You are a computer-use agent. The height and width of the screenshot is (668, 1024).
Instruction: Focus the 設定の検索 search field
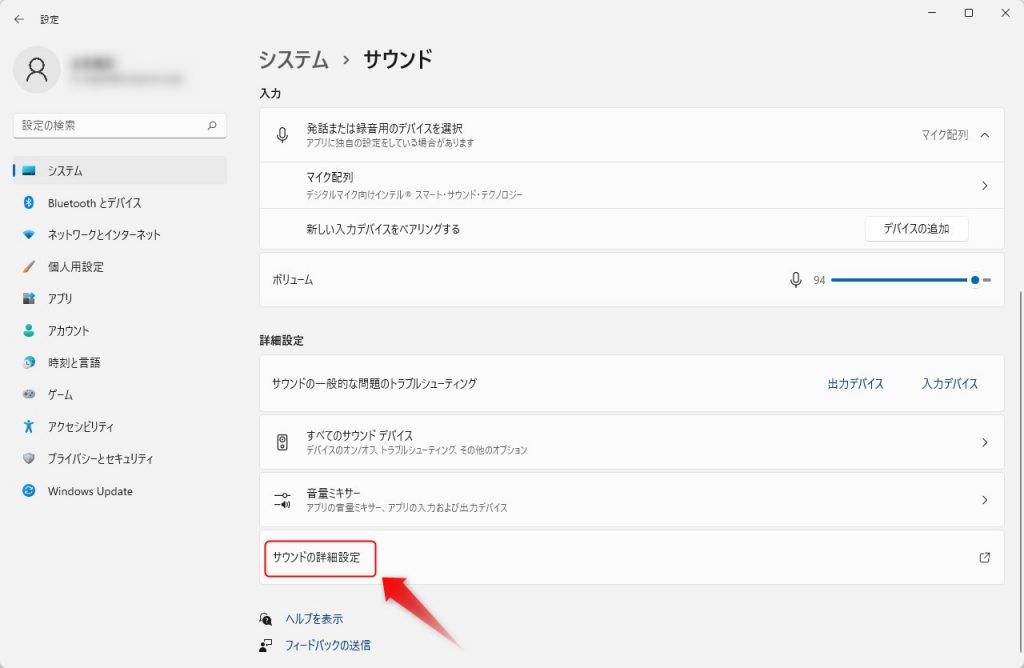pyautogui.click(x=120, y=125)
